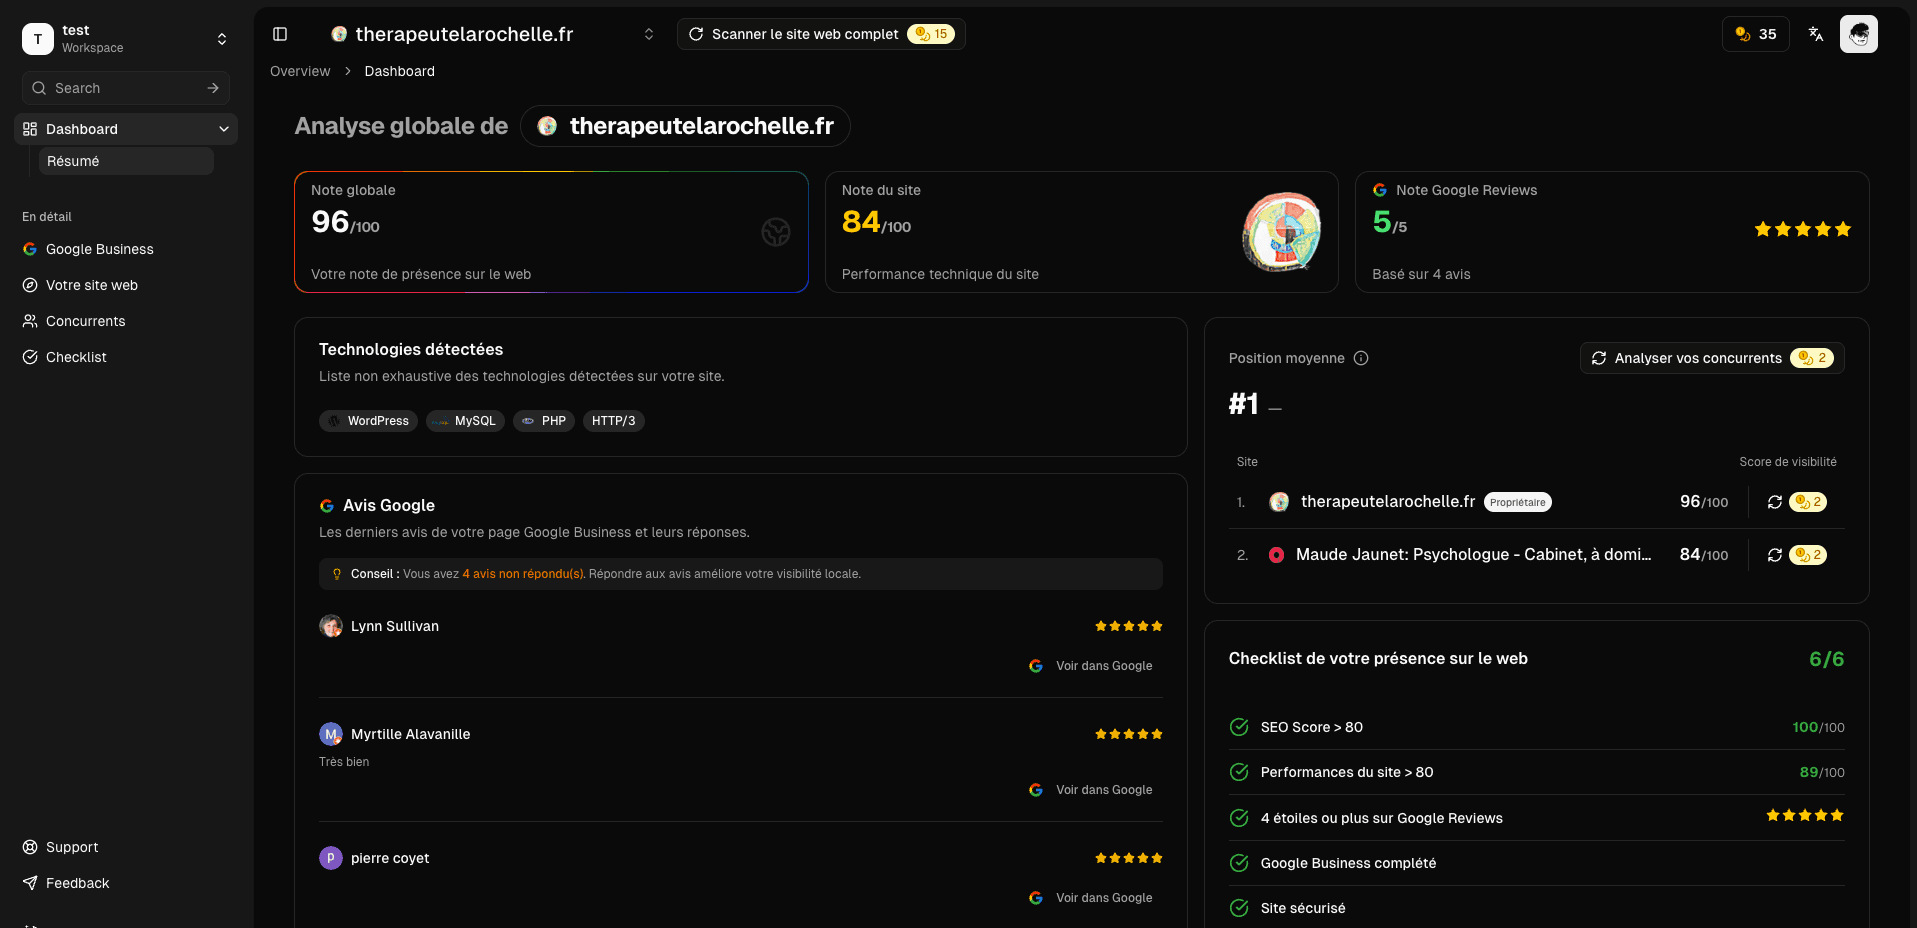
Task: Open Voir dans Google for Lynn Sullivan's review
Action: (x=1091, y=665)
